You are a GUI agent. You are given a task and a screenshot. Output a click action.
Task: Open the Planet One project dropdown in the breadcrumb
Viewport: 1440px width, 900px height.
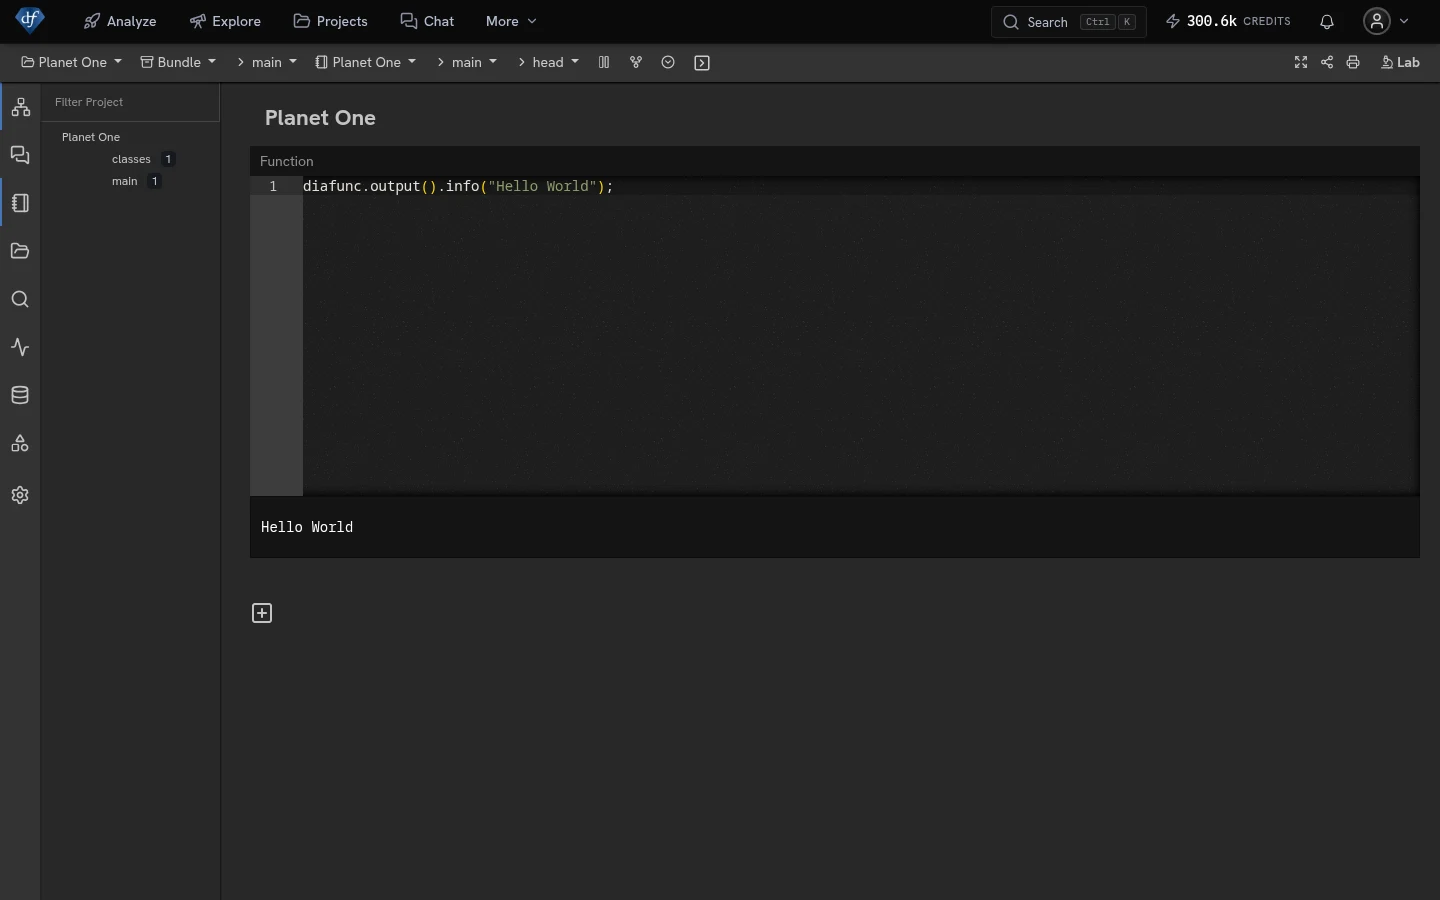coord(71,62)
